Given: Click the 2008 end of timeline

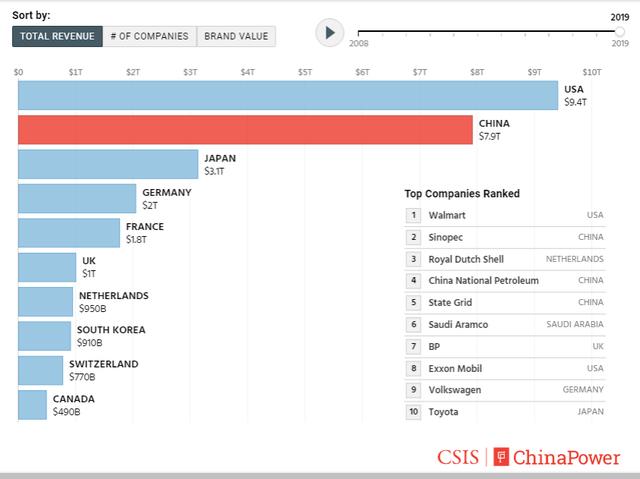Looking at the screenshot, I should [358, 32].
